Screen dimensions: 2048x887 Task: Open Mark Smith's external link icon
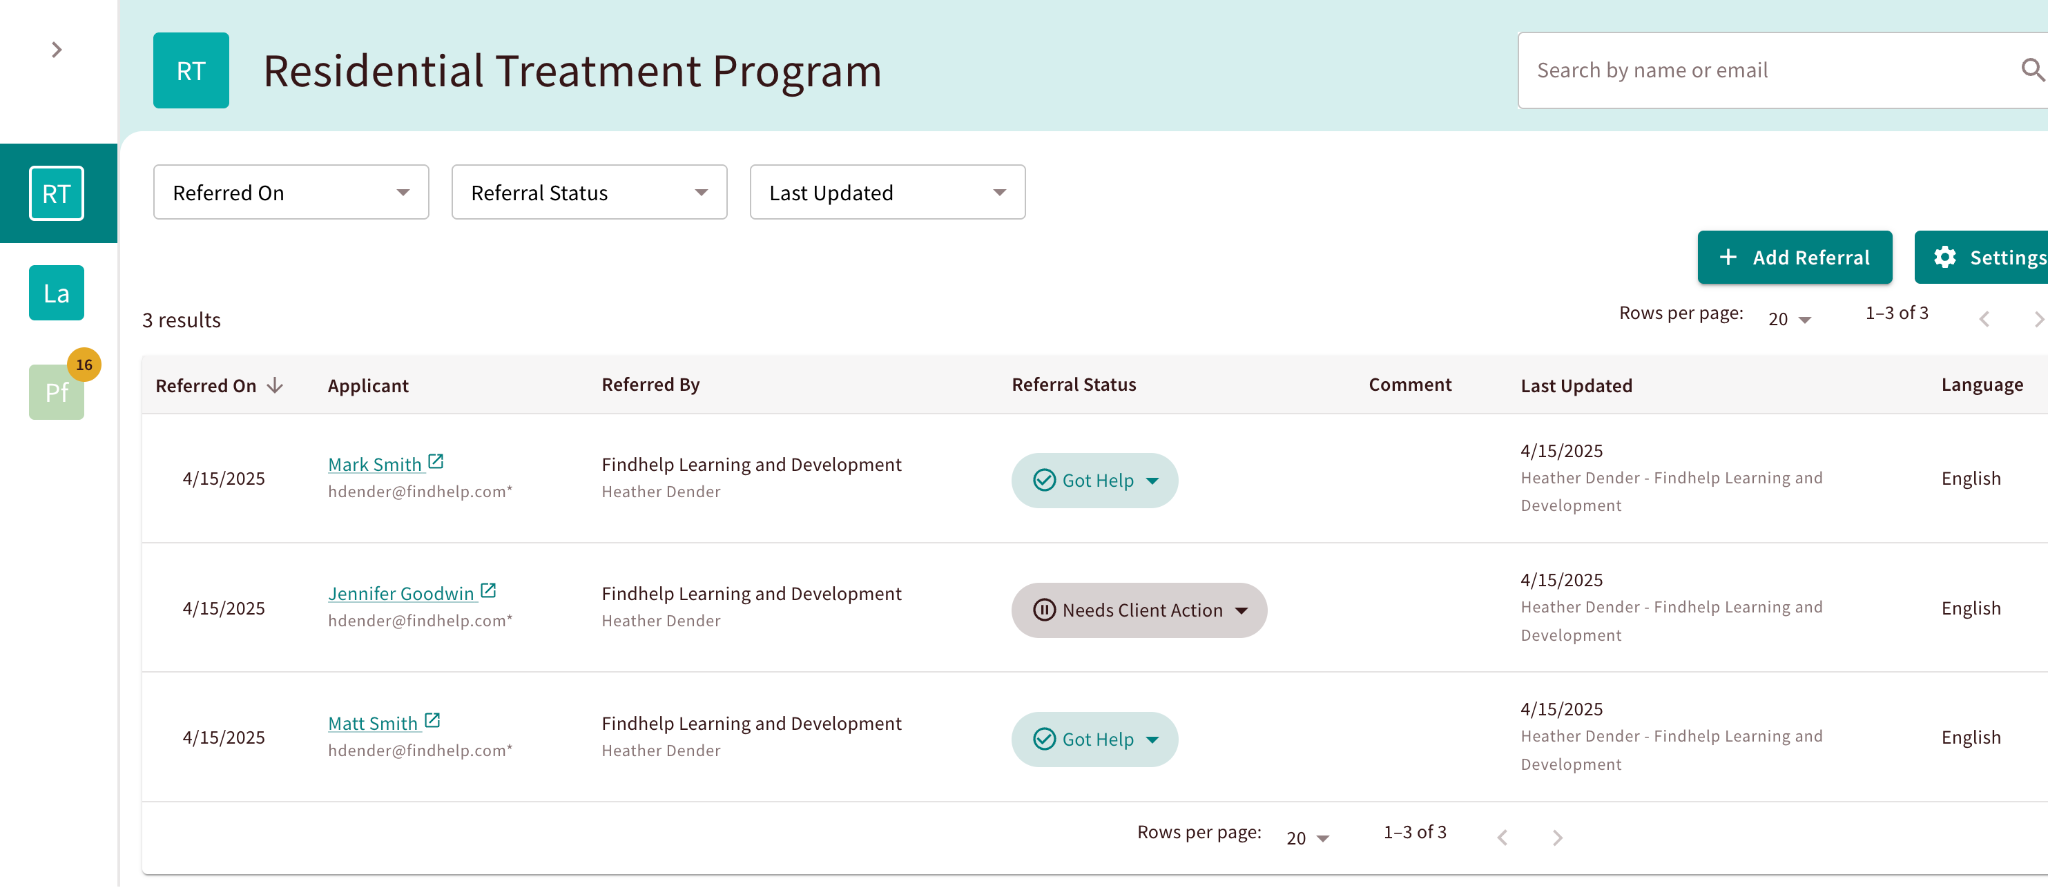pyautogui.click(x=436, y=462)
